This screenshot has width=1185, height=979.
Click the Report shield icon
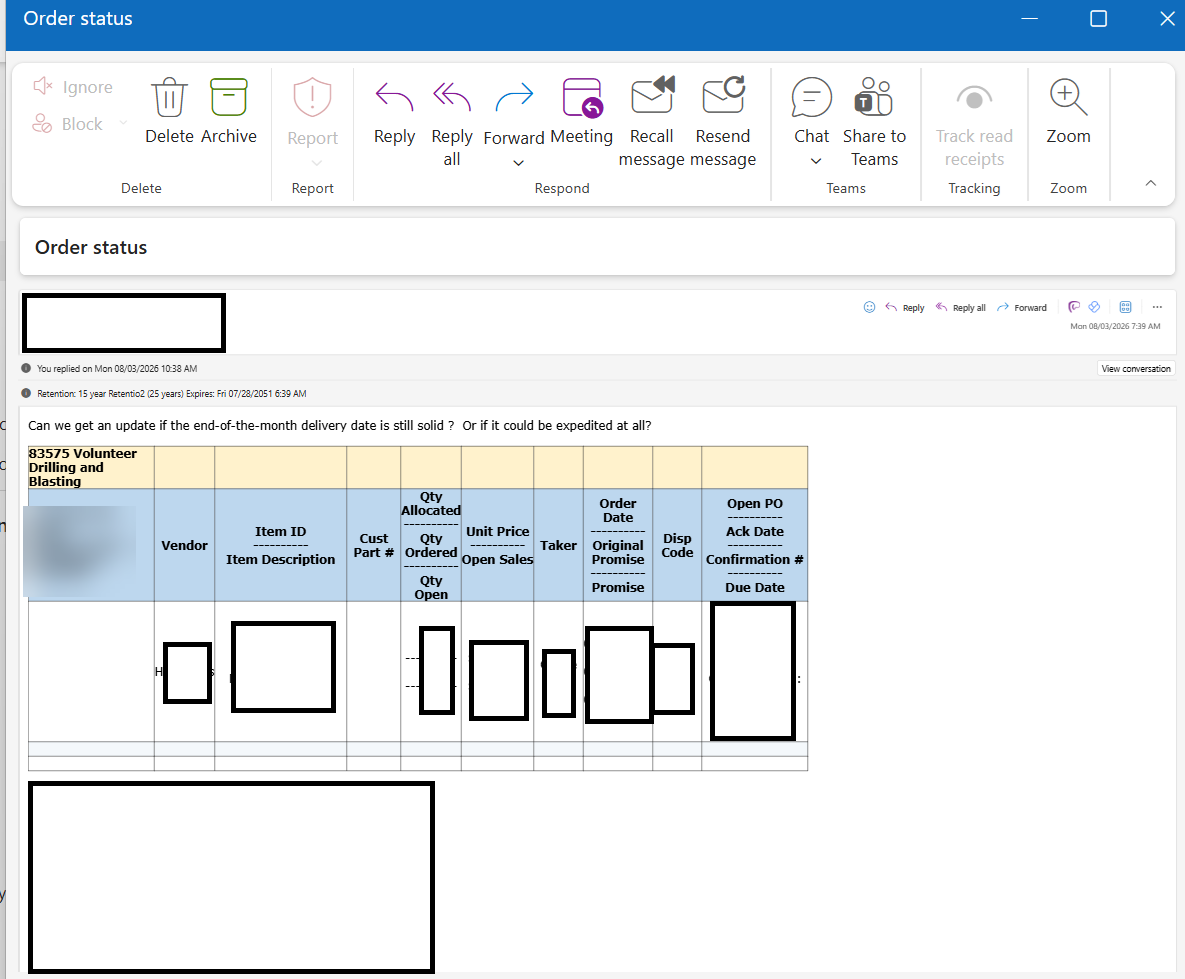tap(312, 98)
